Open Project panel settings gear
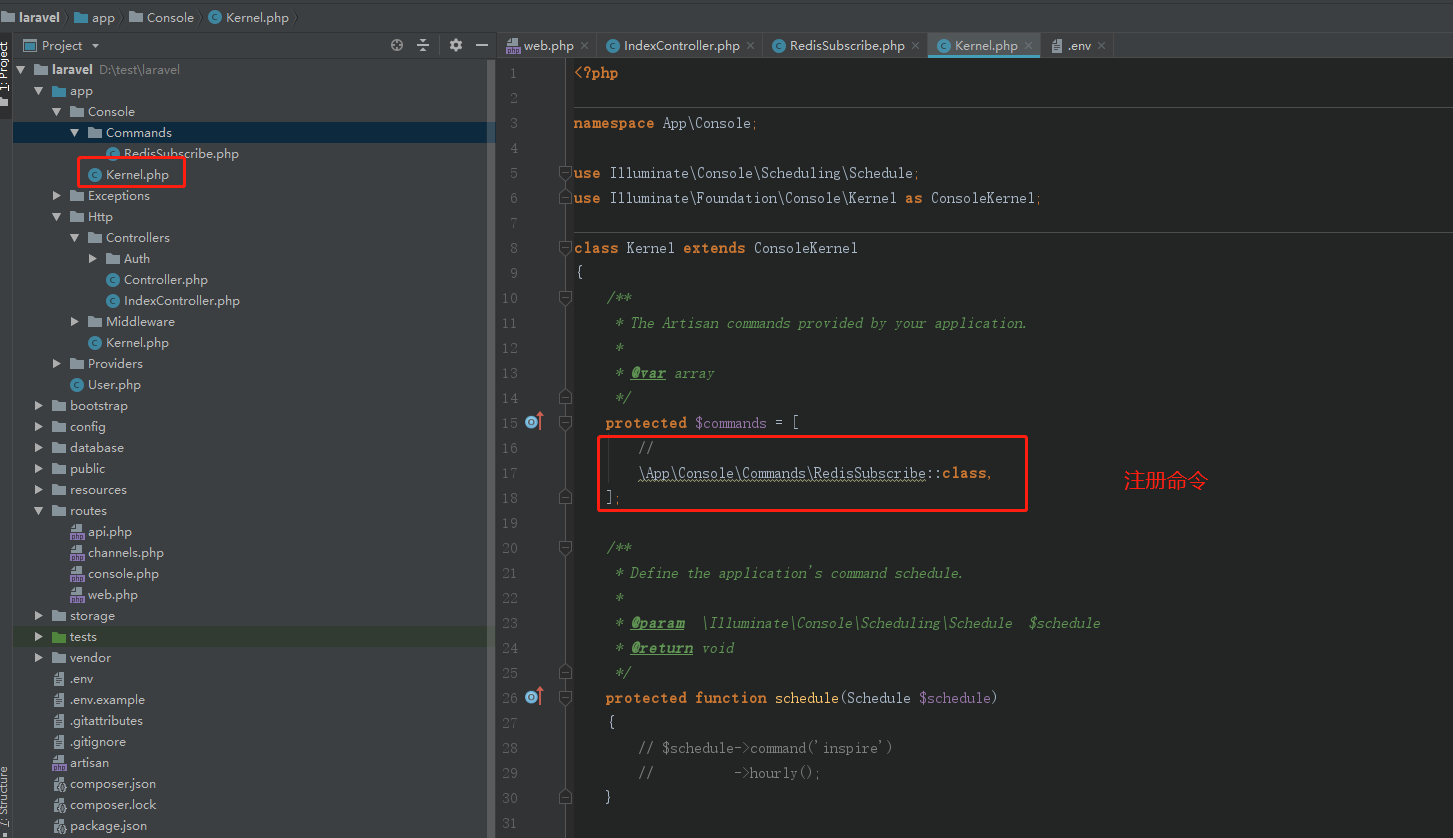Screen dimensions: 1453x838 [456, 45]
